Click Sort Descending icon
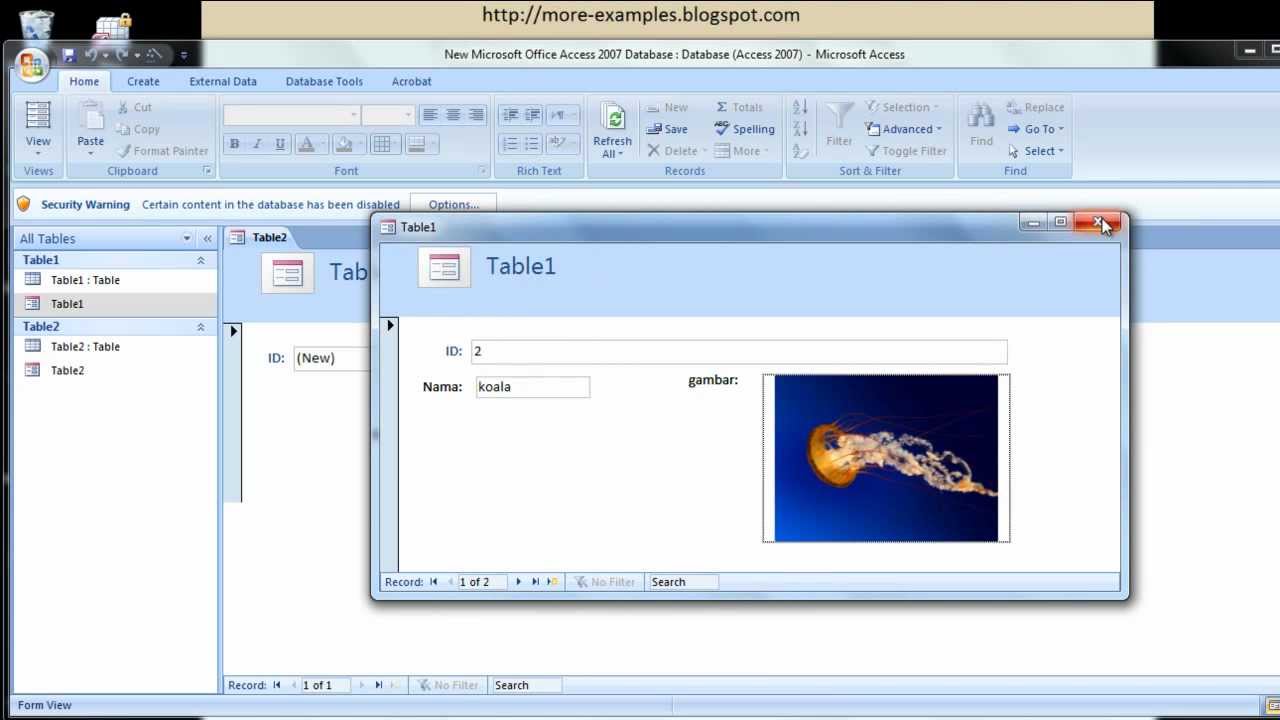Screen dimensions: 1280x720 pyautogui.click(x=800, y=129)
